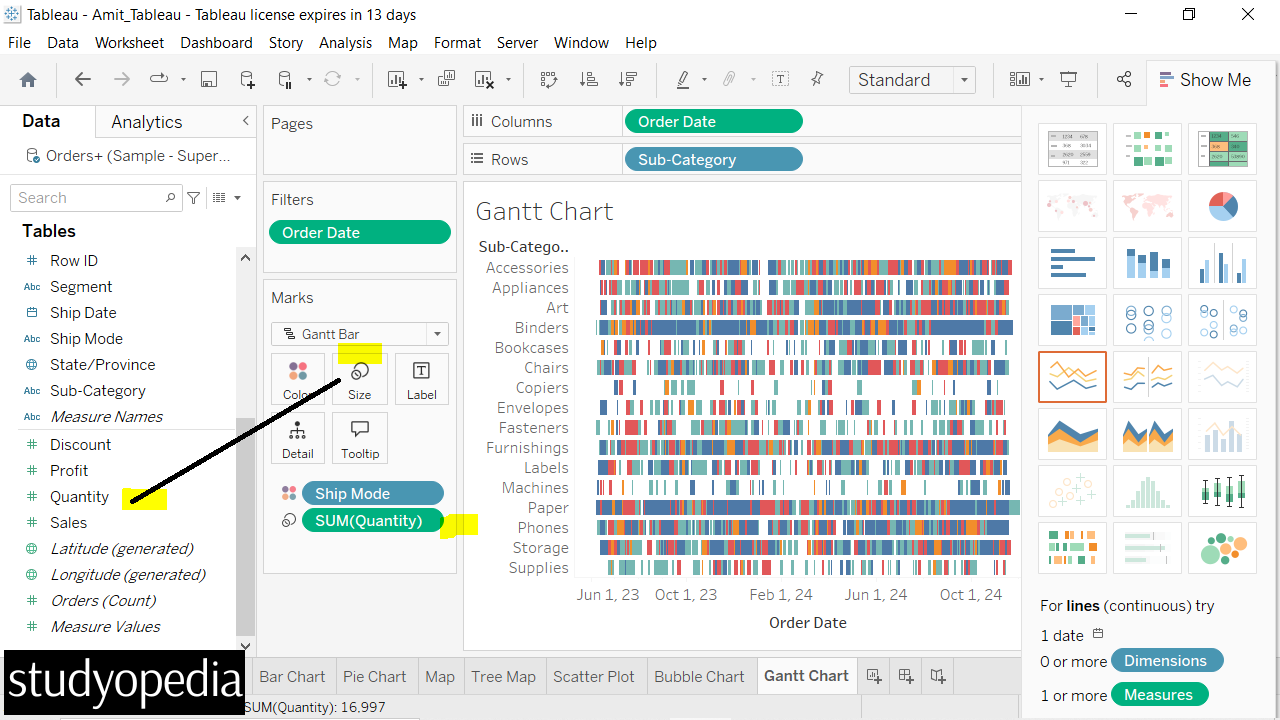Open the Show/Hide Cards dropdown arrow

tap(1042, 80)
